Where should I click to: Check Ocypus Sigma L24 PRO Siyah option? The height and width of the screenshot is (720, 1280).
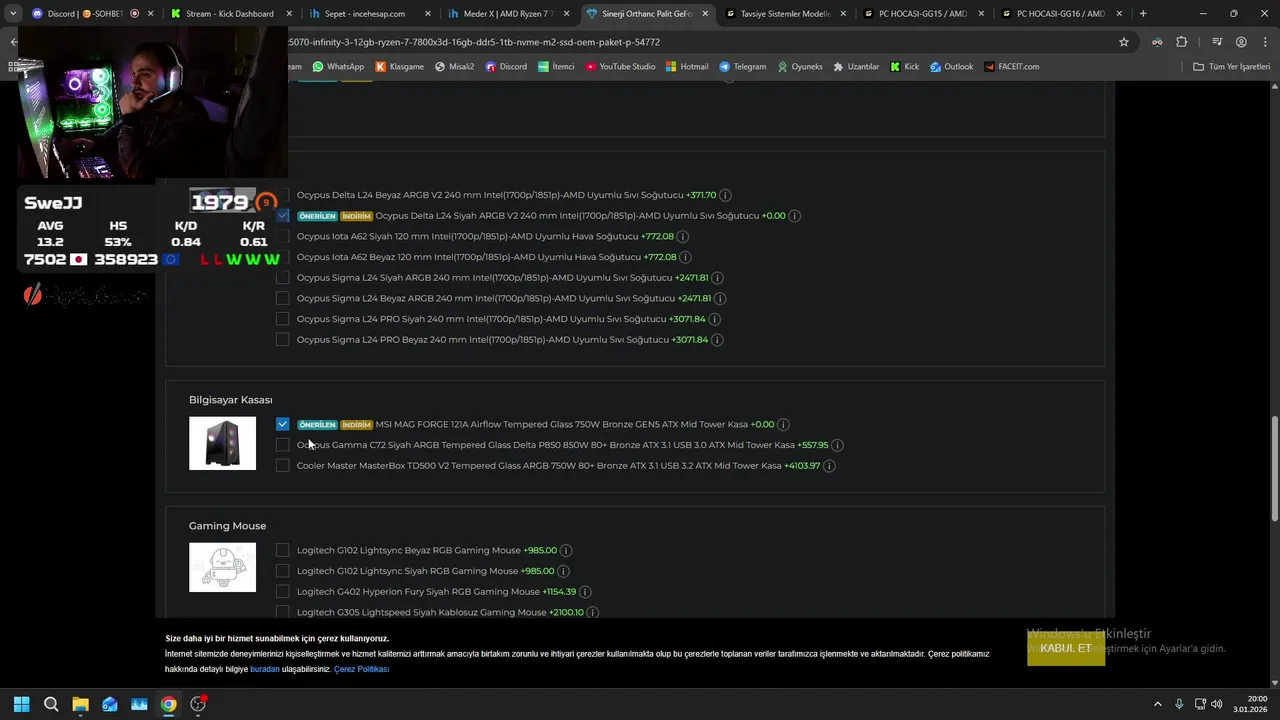pos(283,319)
